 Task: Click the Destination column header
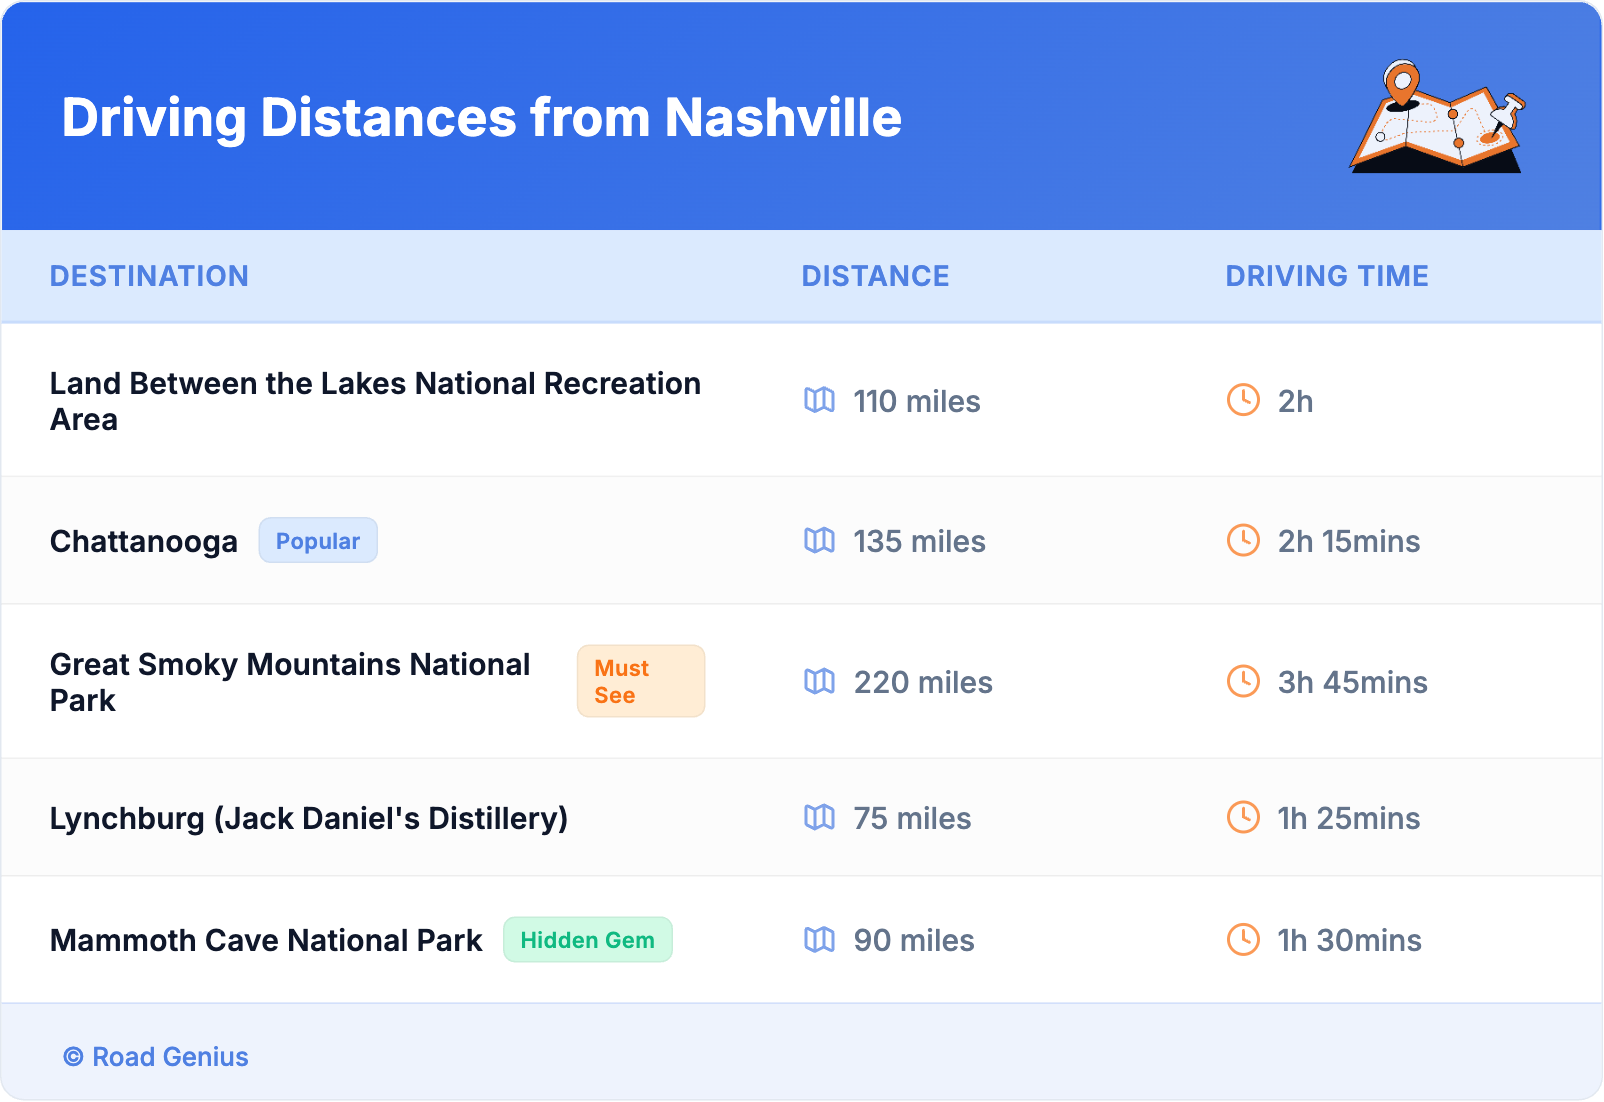pyautogui.click(x=149, y=276)
